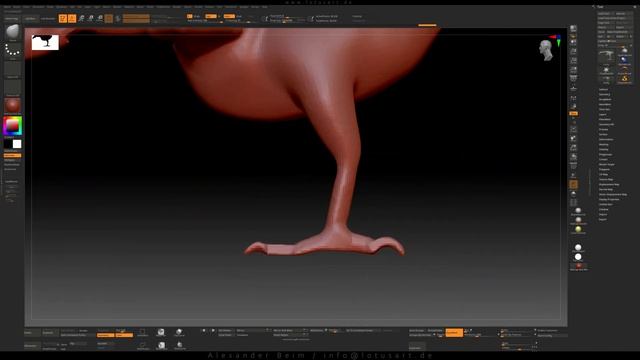Select the orange-highlighted tool thumbnail in Tool palette
The image size is (640, 360).
point(624,79)
